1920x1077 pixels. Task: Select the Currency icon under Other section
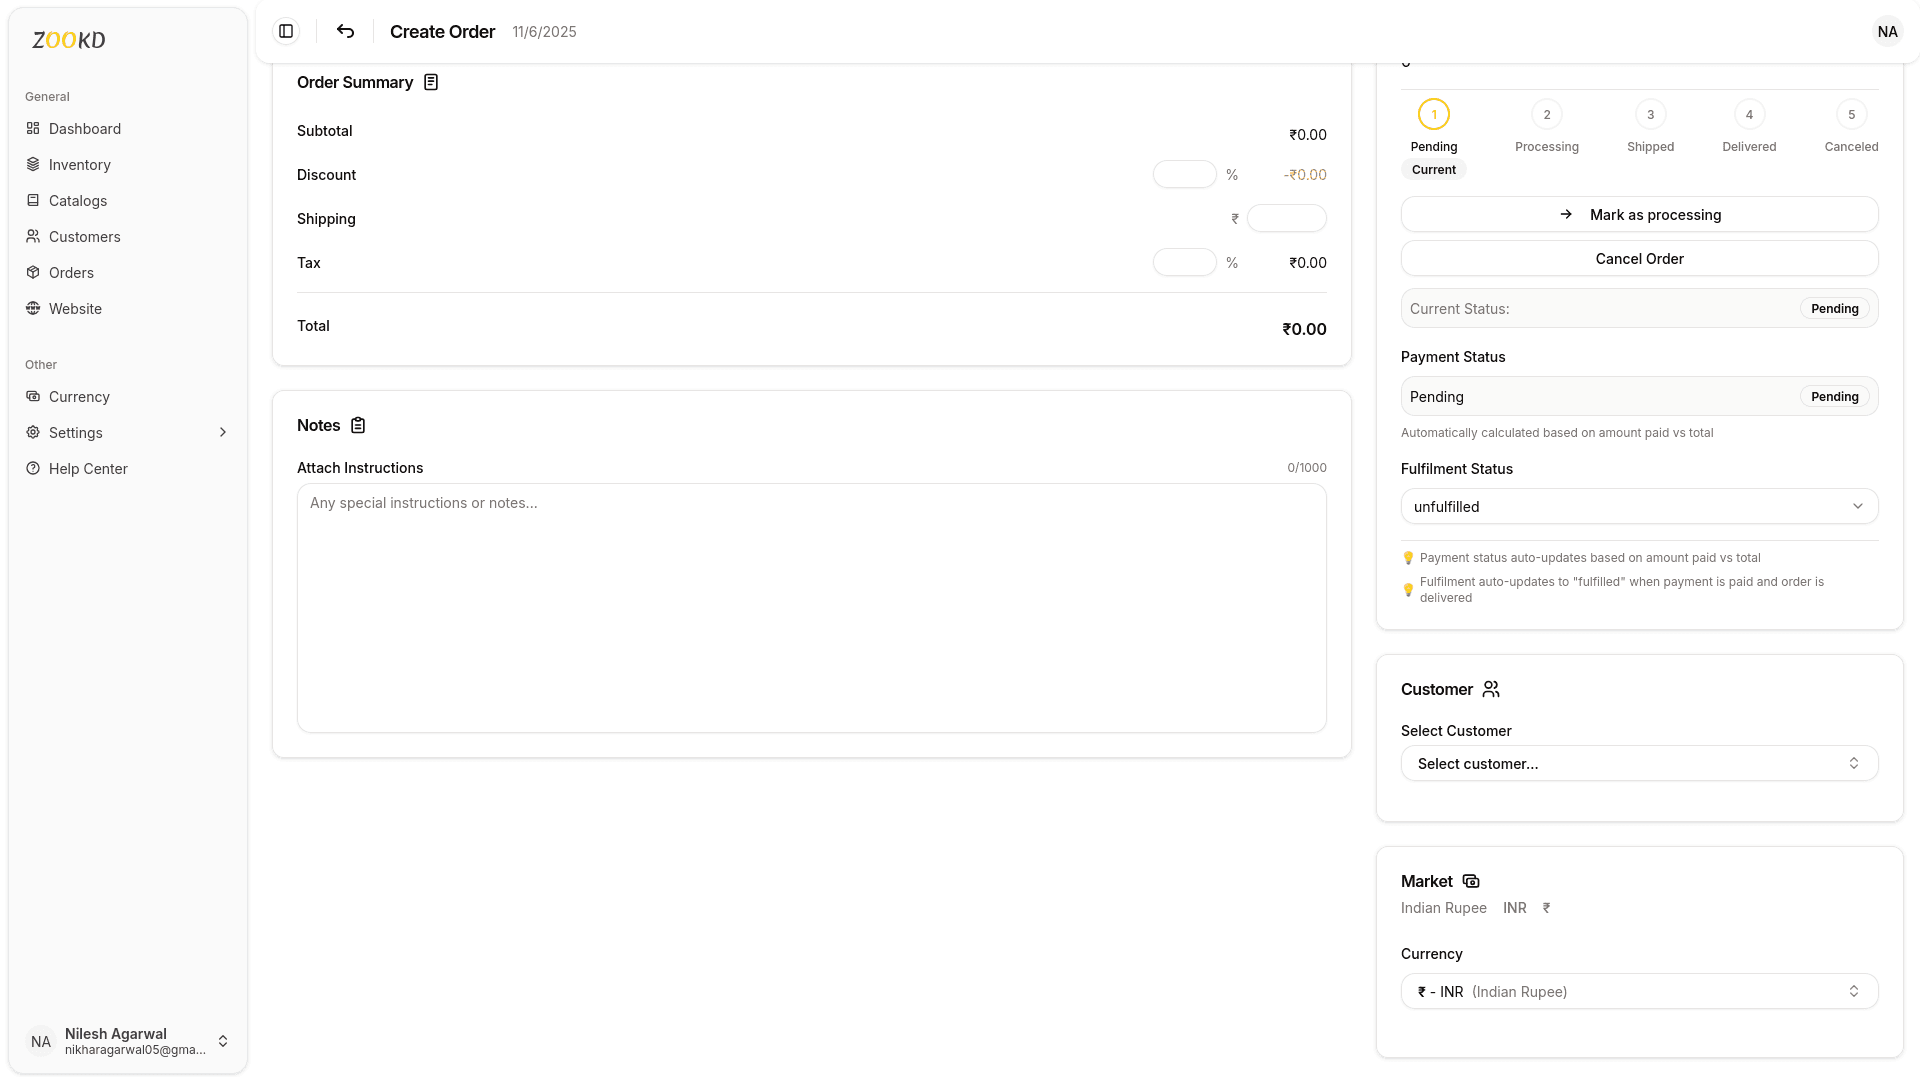pyautogui.click(x=32, y=396)
